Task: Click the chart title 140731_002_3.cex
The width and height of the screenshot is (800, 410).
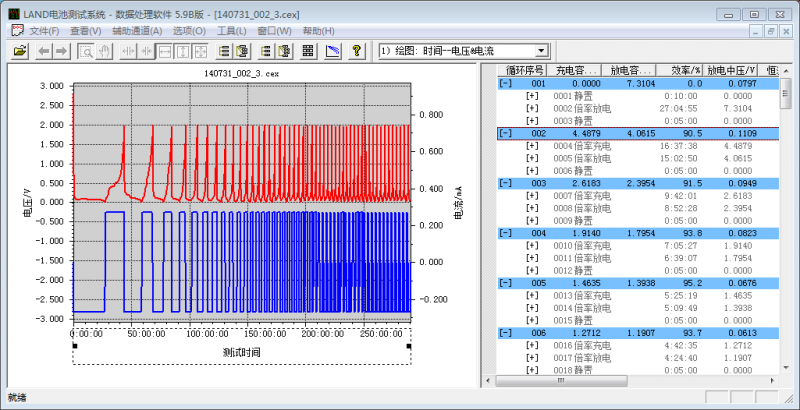Action: [241, 73]
